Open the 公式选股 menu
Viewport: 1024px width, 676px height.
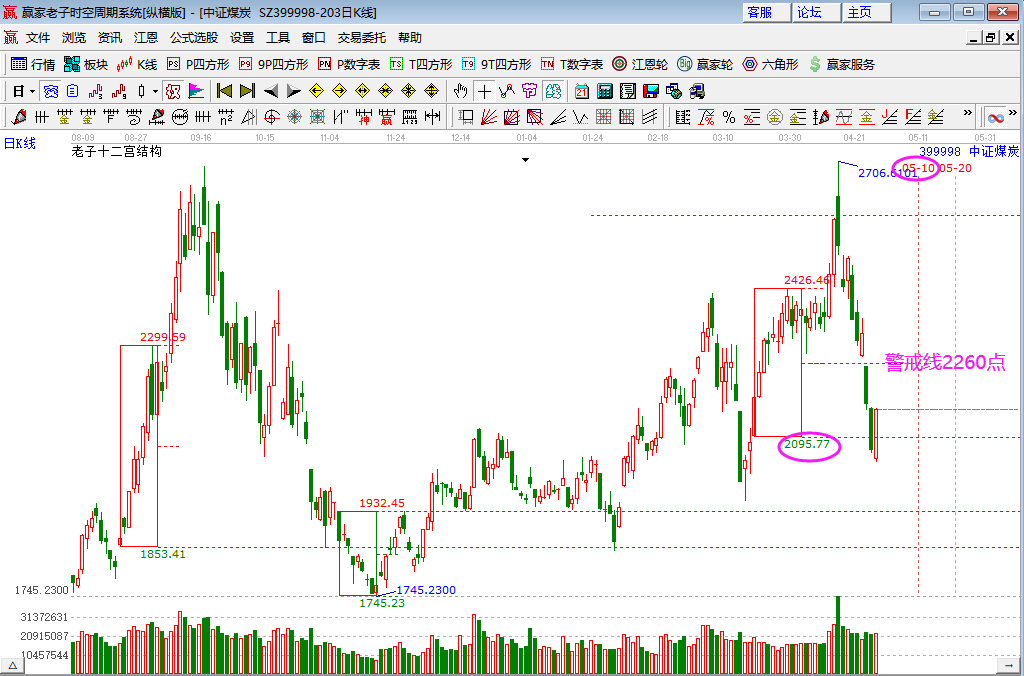[194, 38]
